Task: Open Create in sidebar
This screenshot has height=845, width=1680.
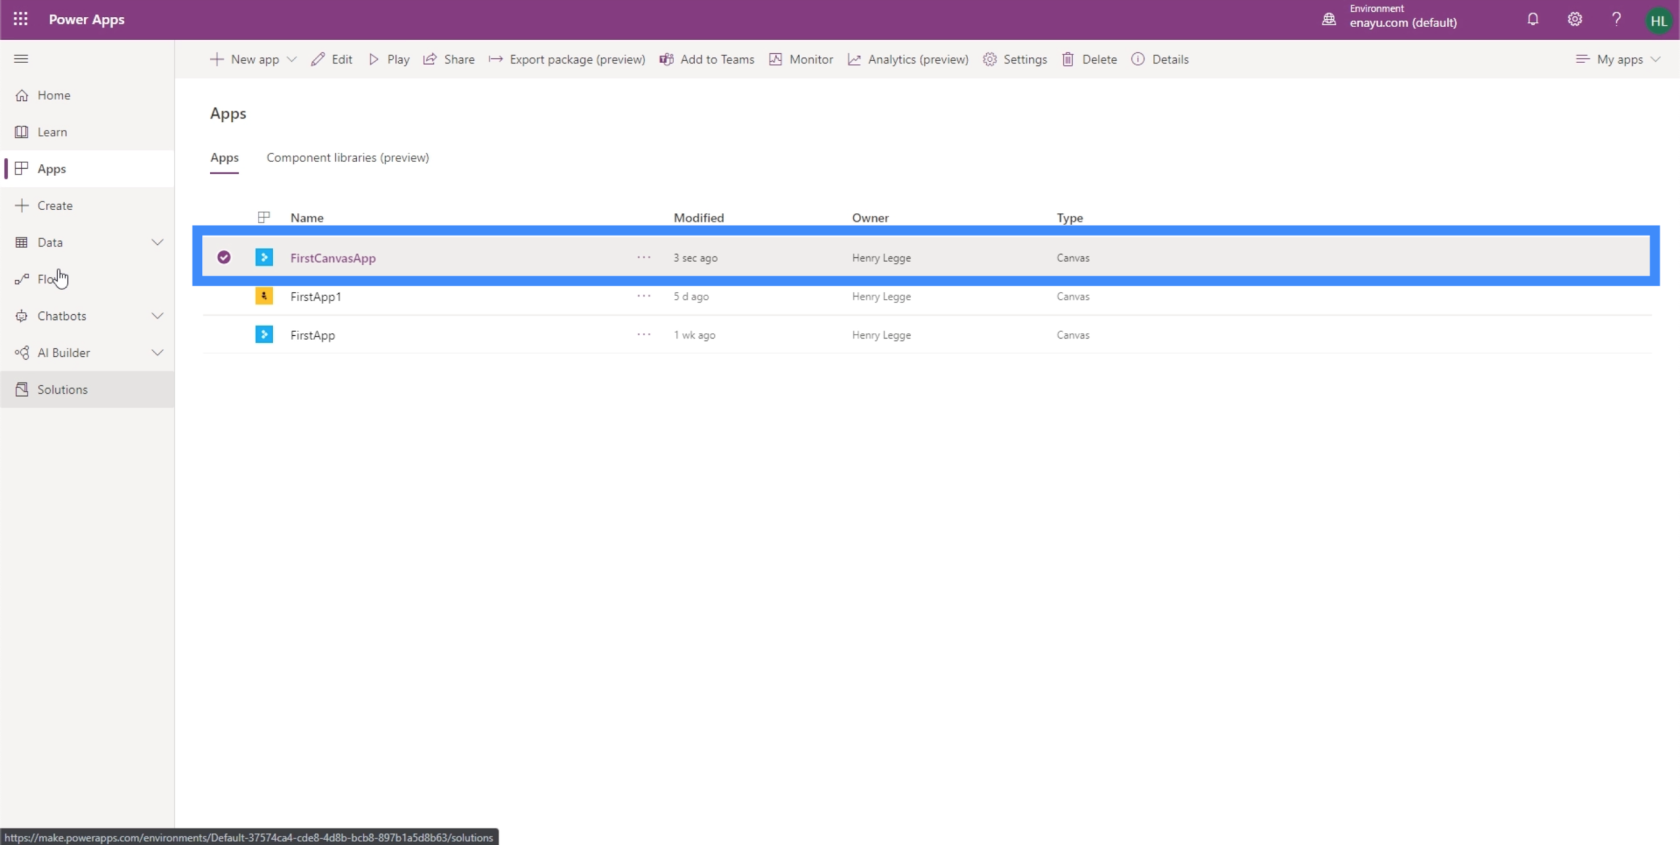Action: point(87,206)
